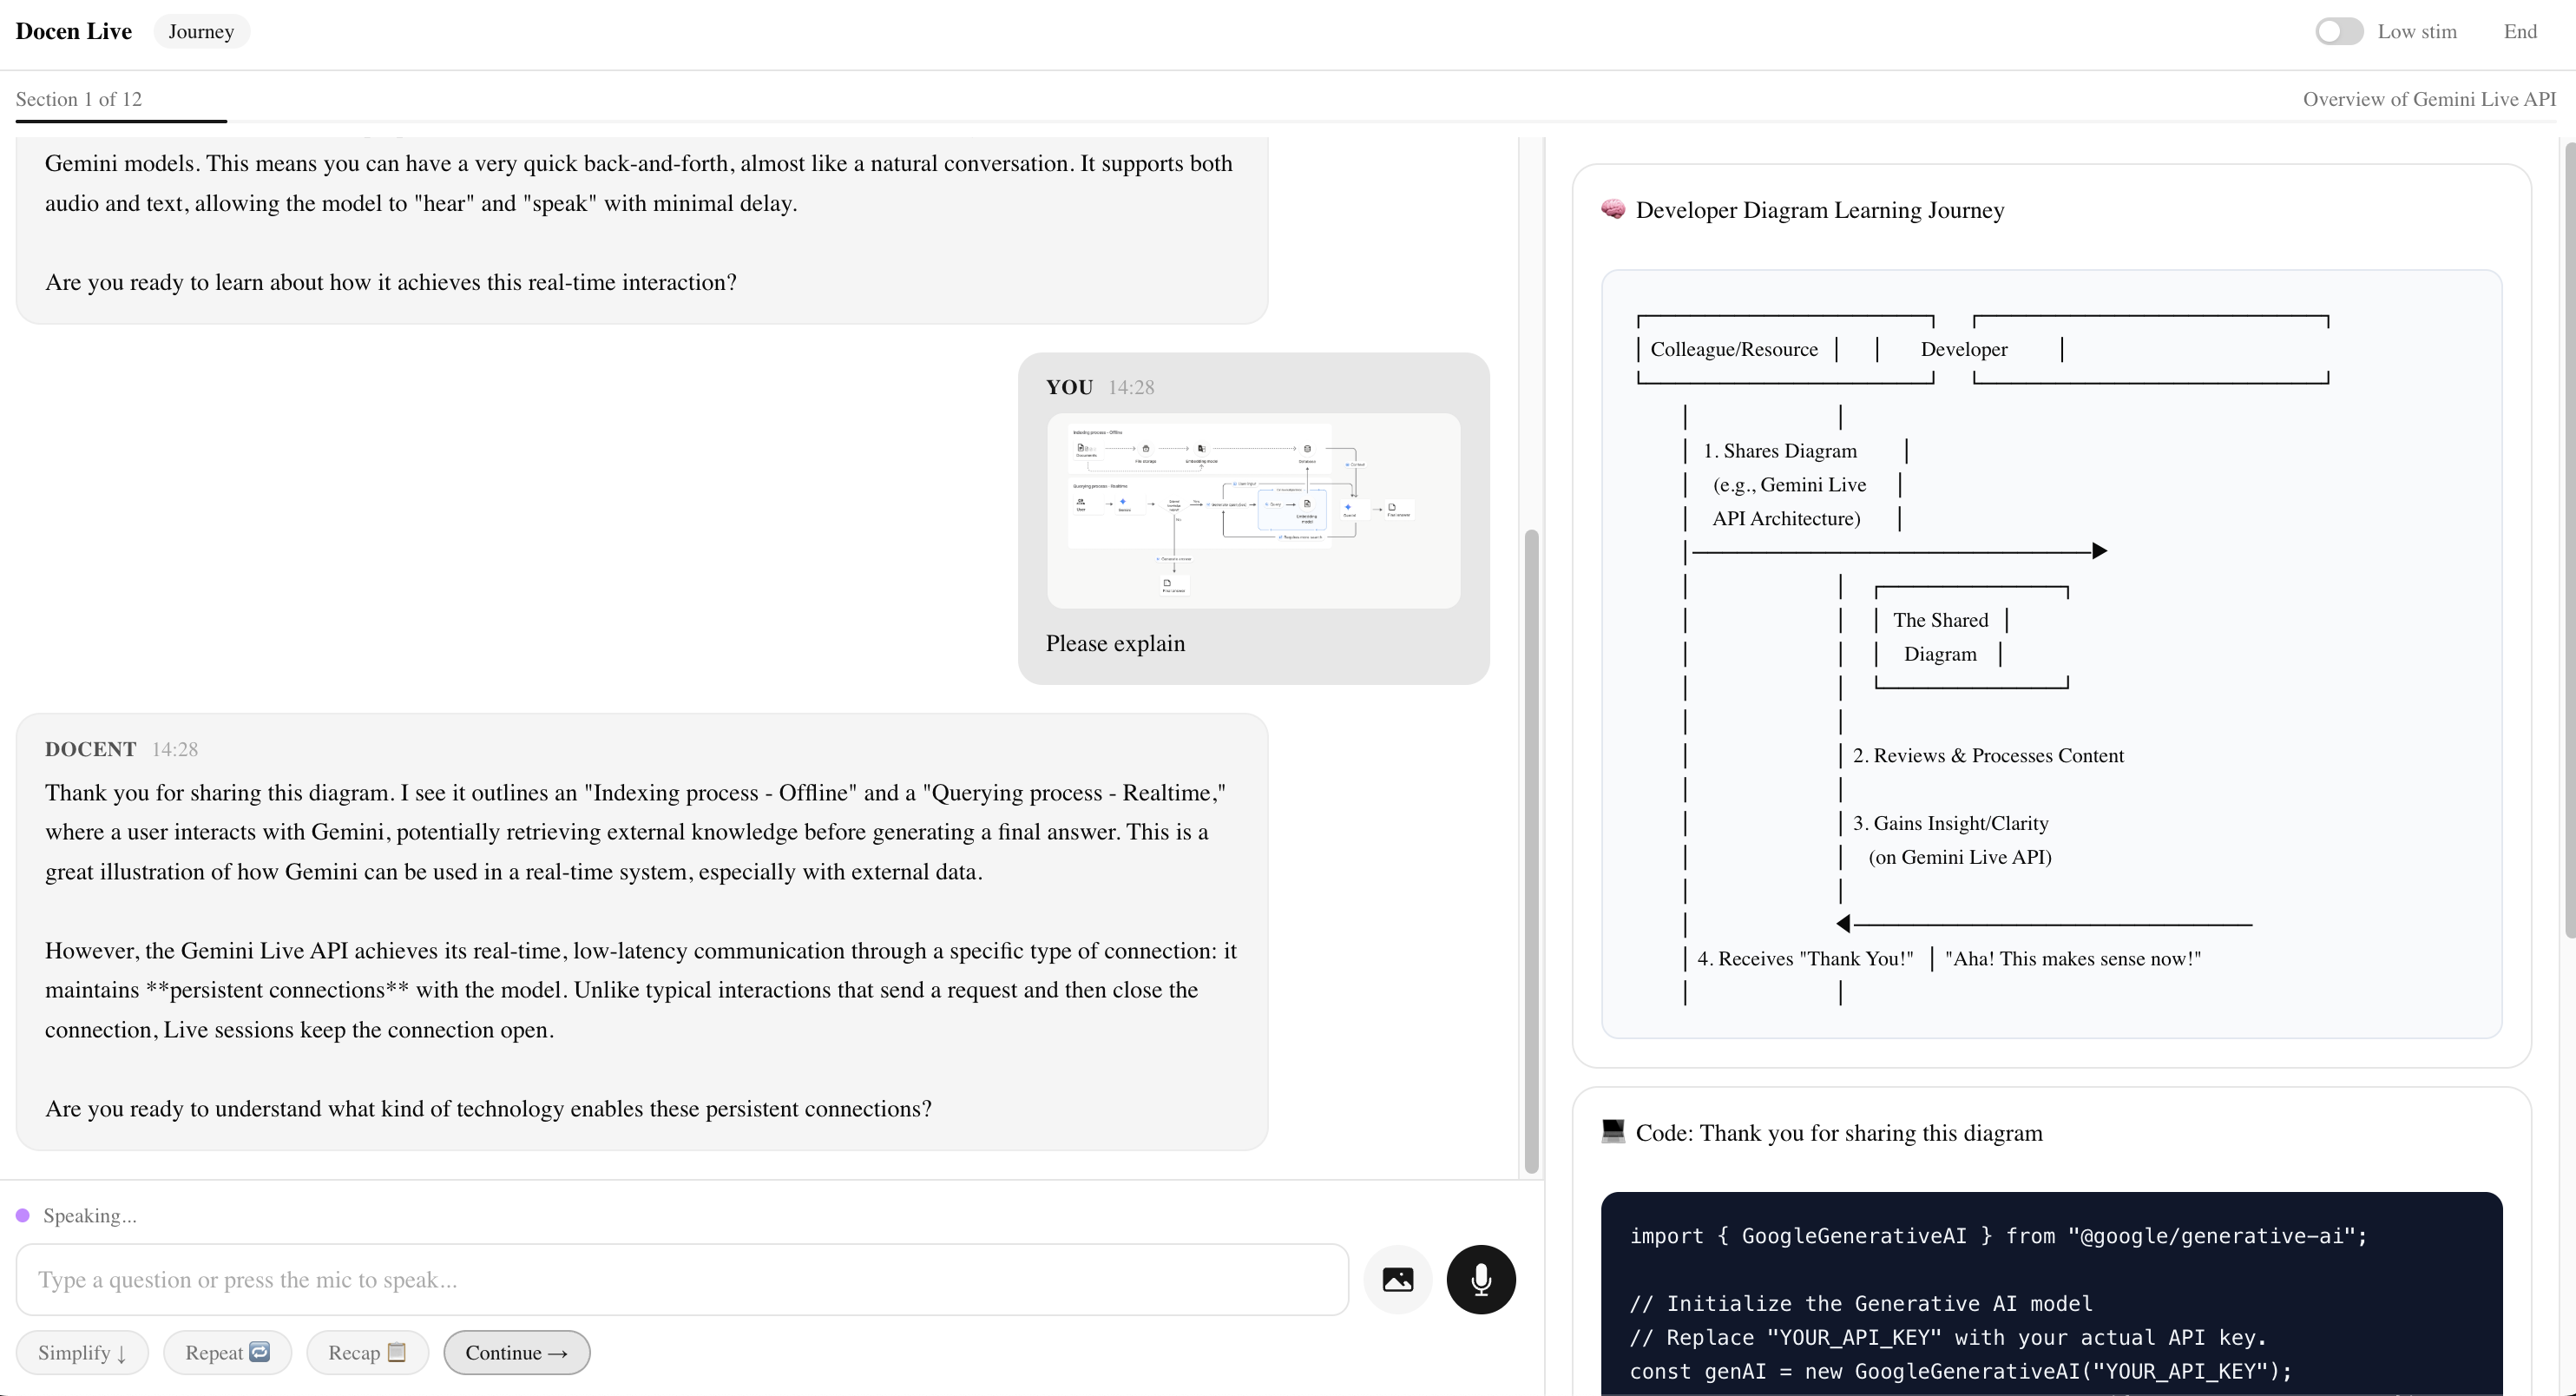Screen dimensions: 2576x1396
Task: Open the shared diagram image thumbnail
Action: tap(1253, 511)
